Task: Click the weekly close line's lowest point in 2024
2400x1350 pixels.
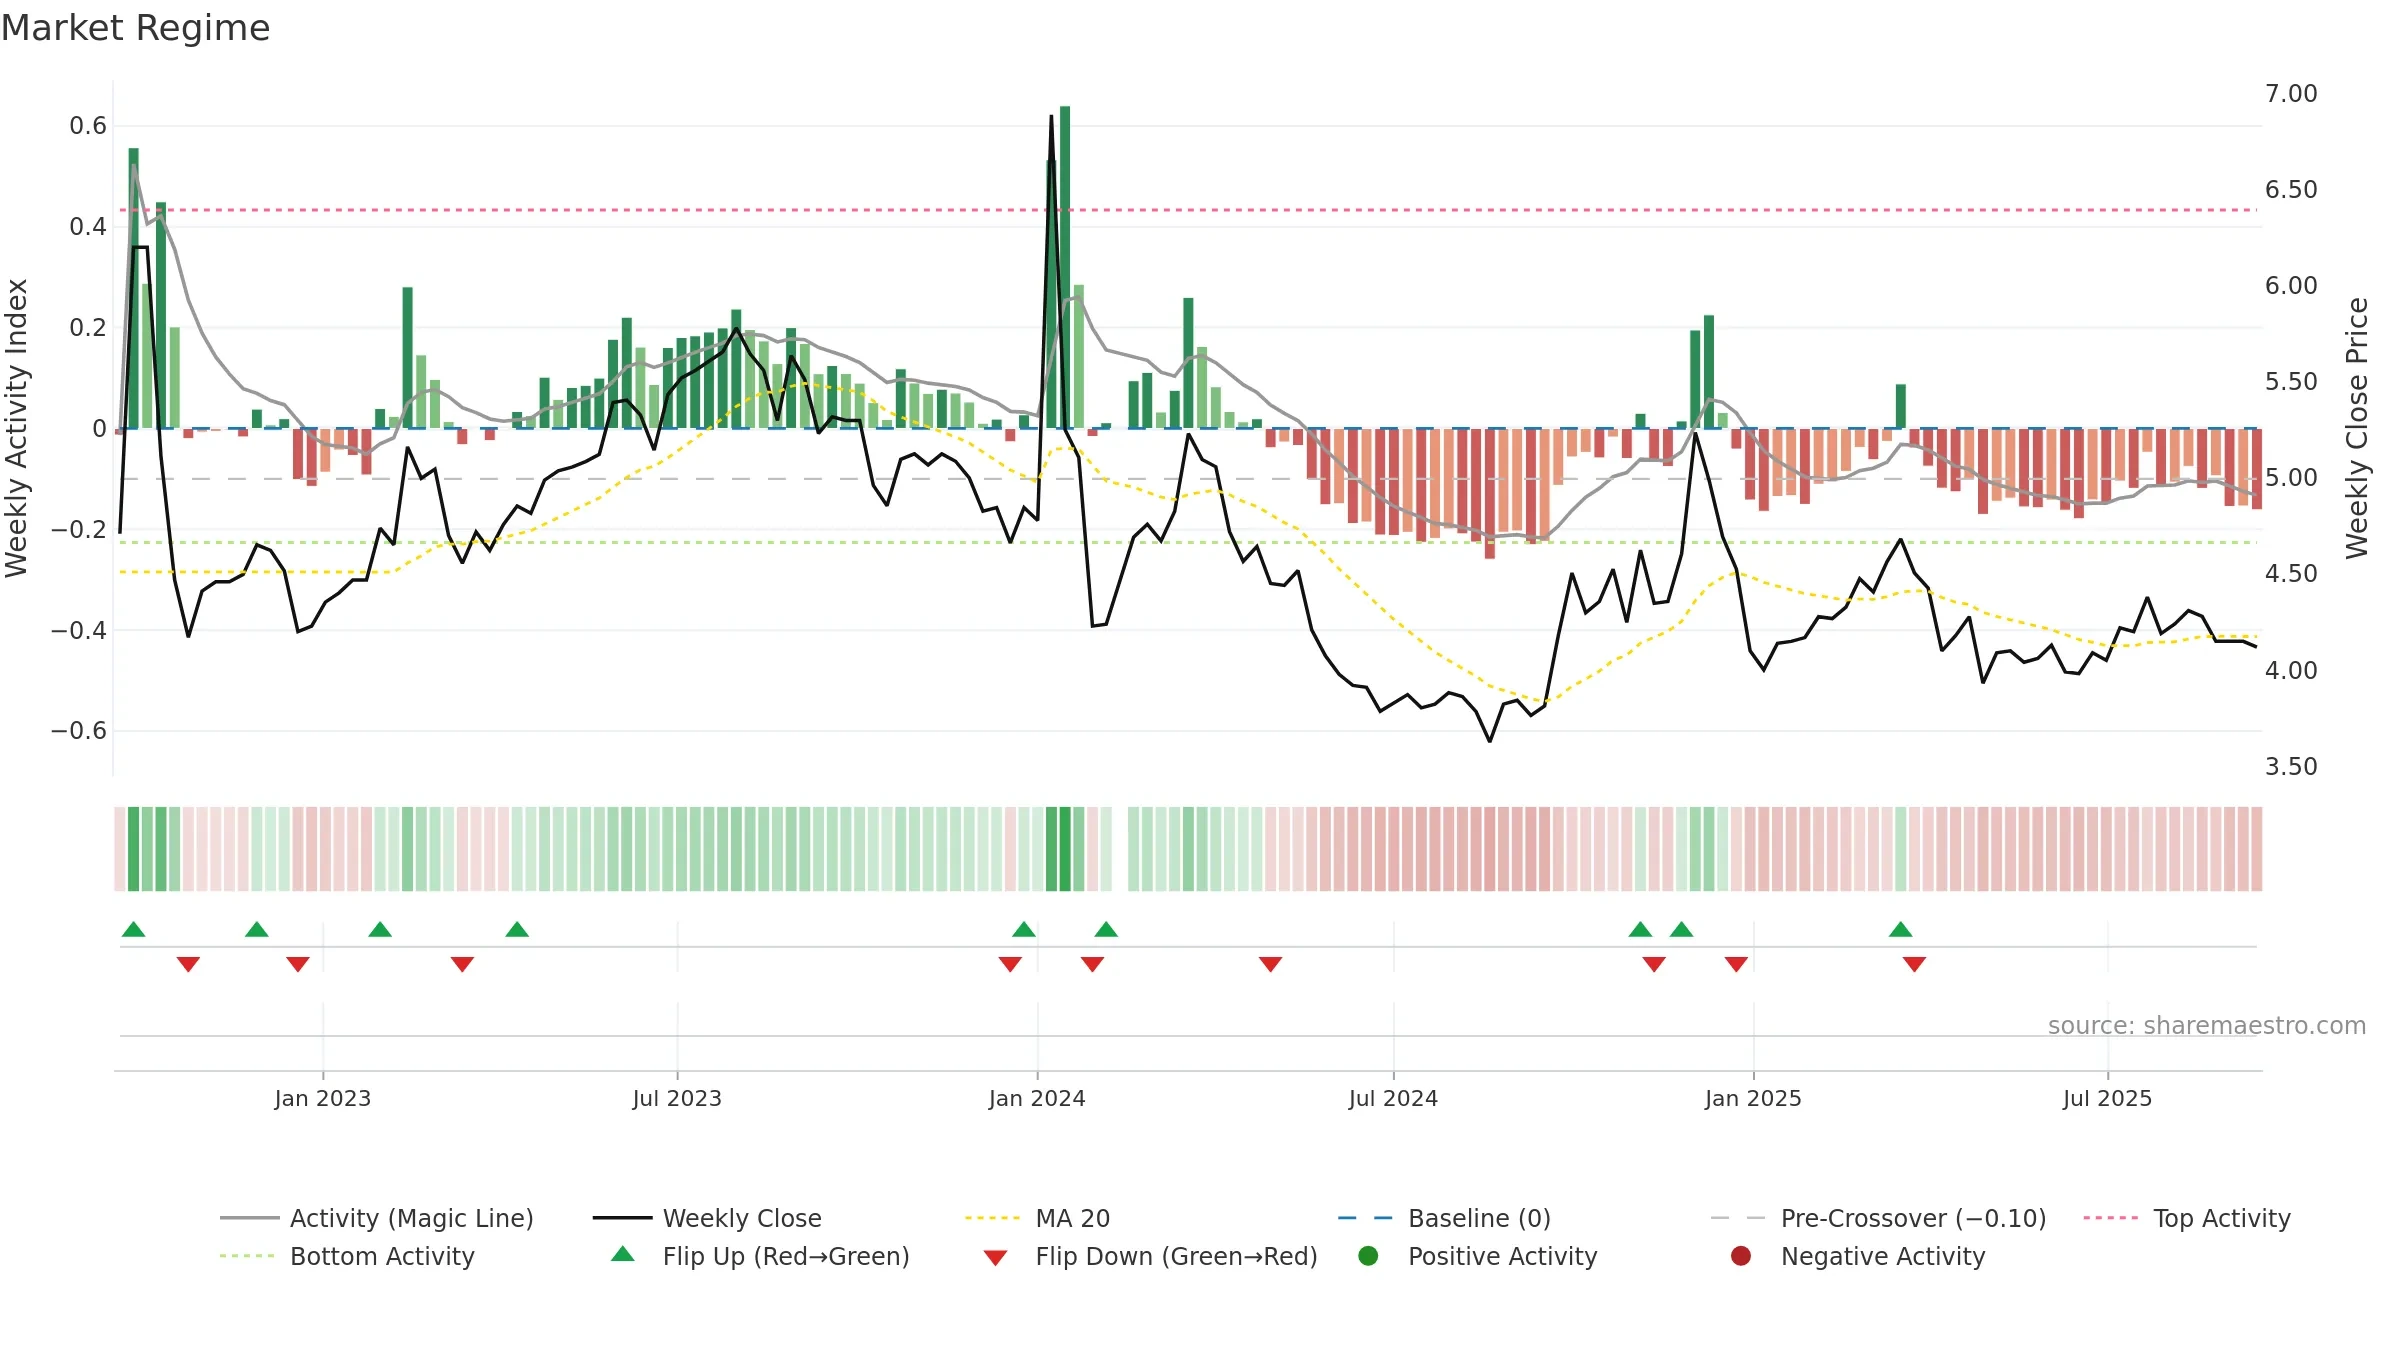Action: click(1490, 741)
